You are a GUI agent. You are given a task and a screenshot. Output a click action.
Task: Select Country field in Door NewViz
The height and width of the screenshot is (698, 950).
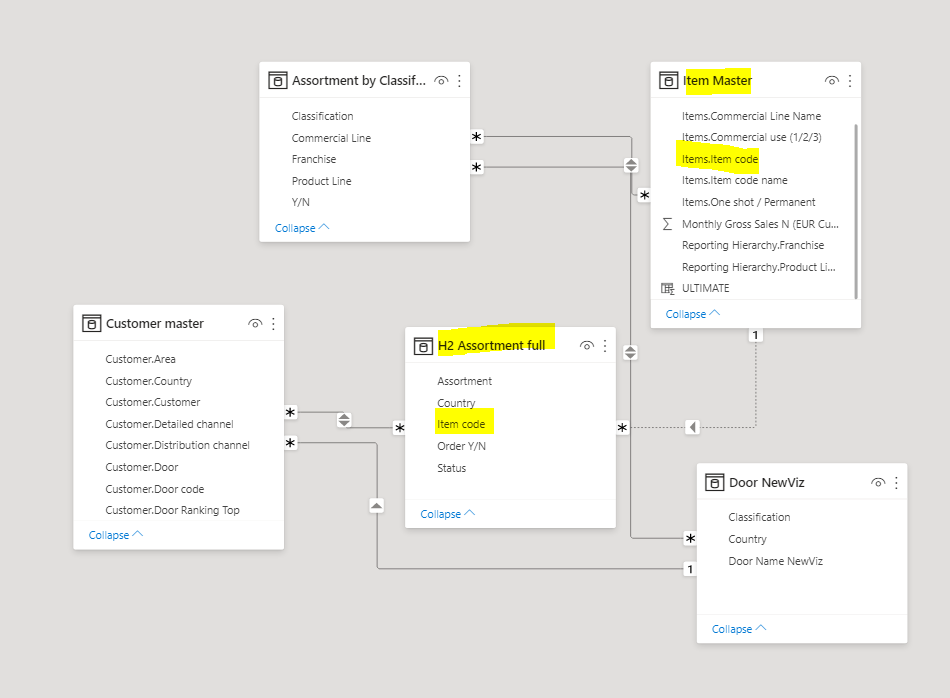(748, 539)
